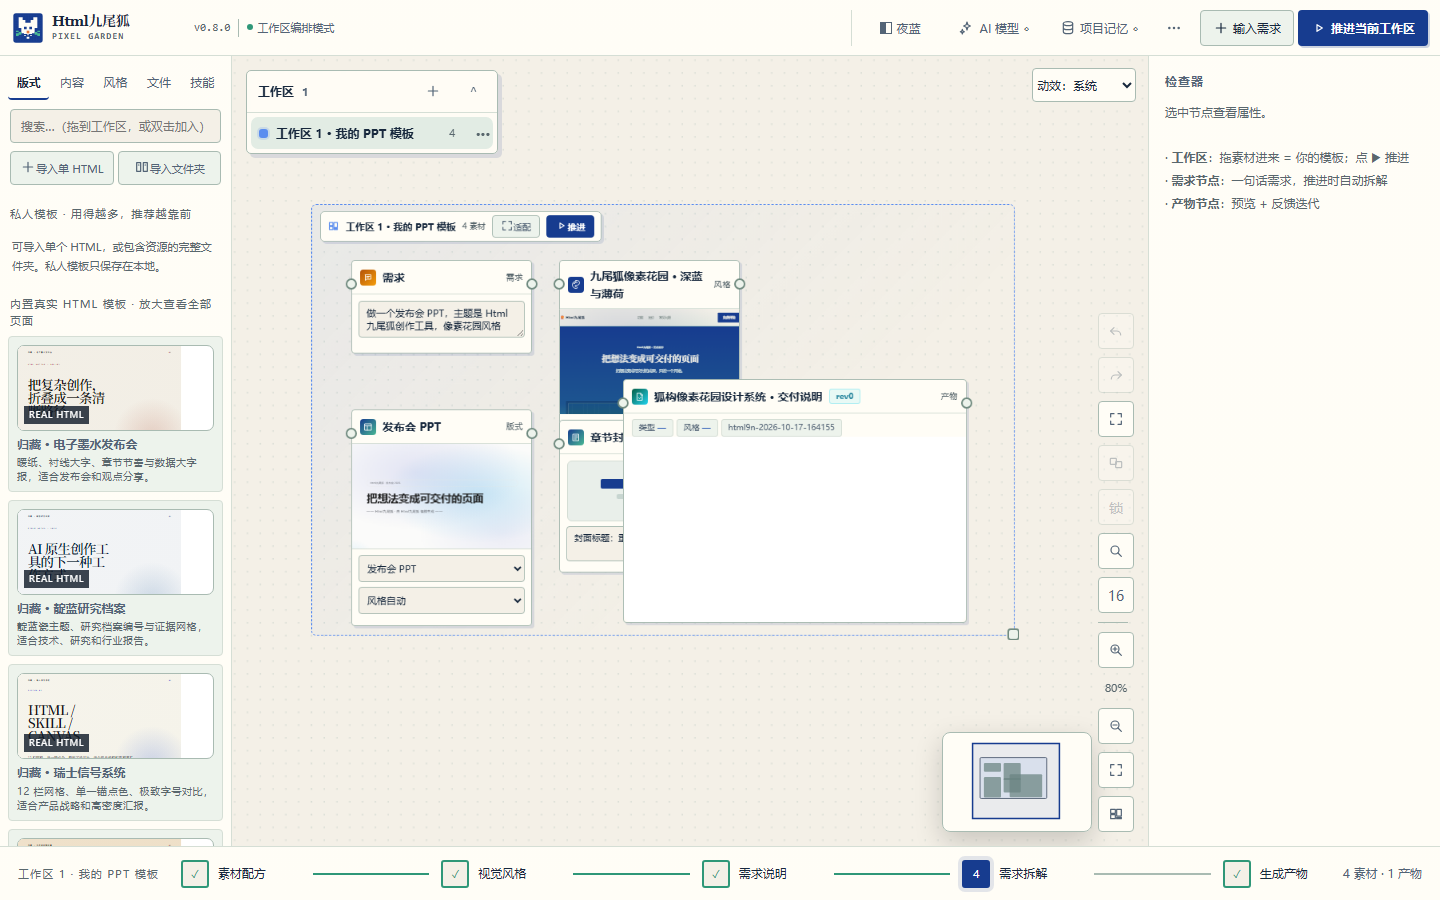Zoom out with the minus magnifier icon

click(x=1116, y=726)
